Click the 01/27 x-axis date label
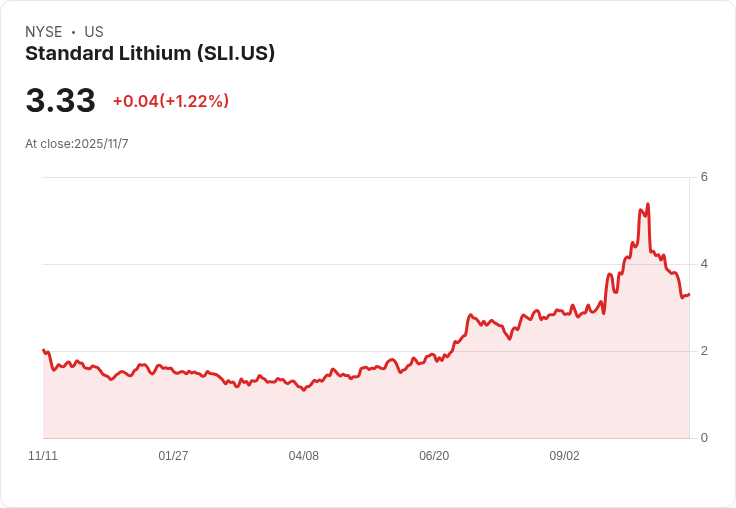Image resolution: width=736 pixels, height=508 pixels. point(173,456)
